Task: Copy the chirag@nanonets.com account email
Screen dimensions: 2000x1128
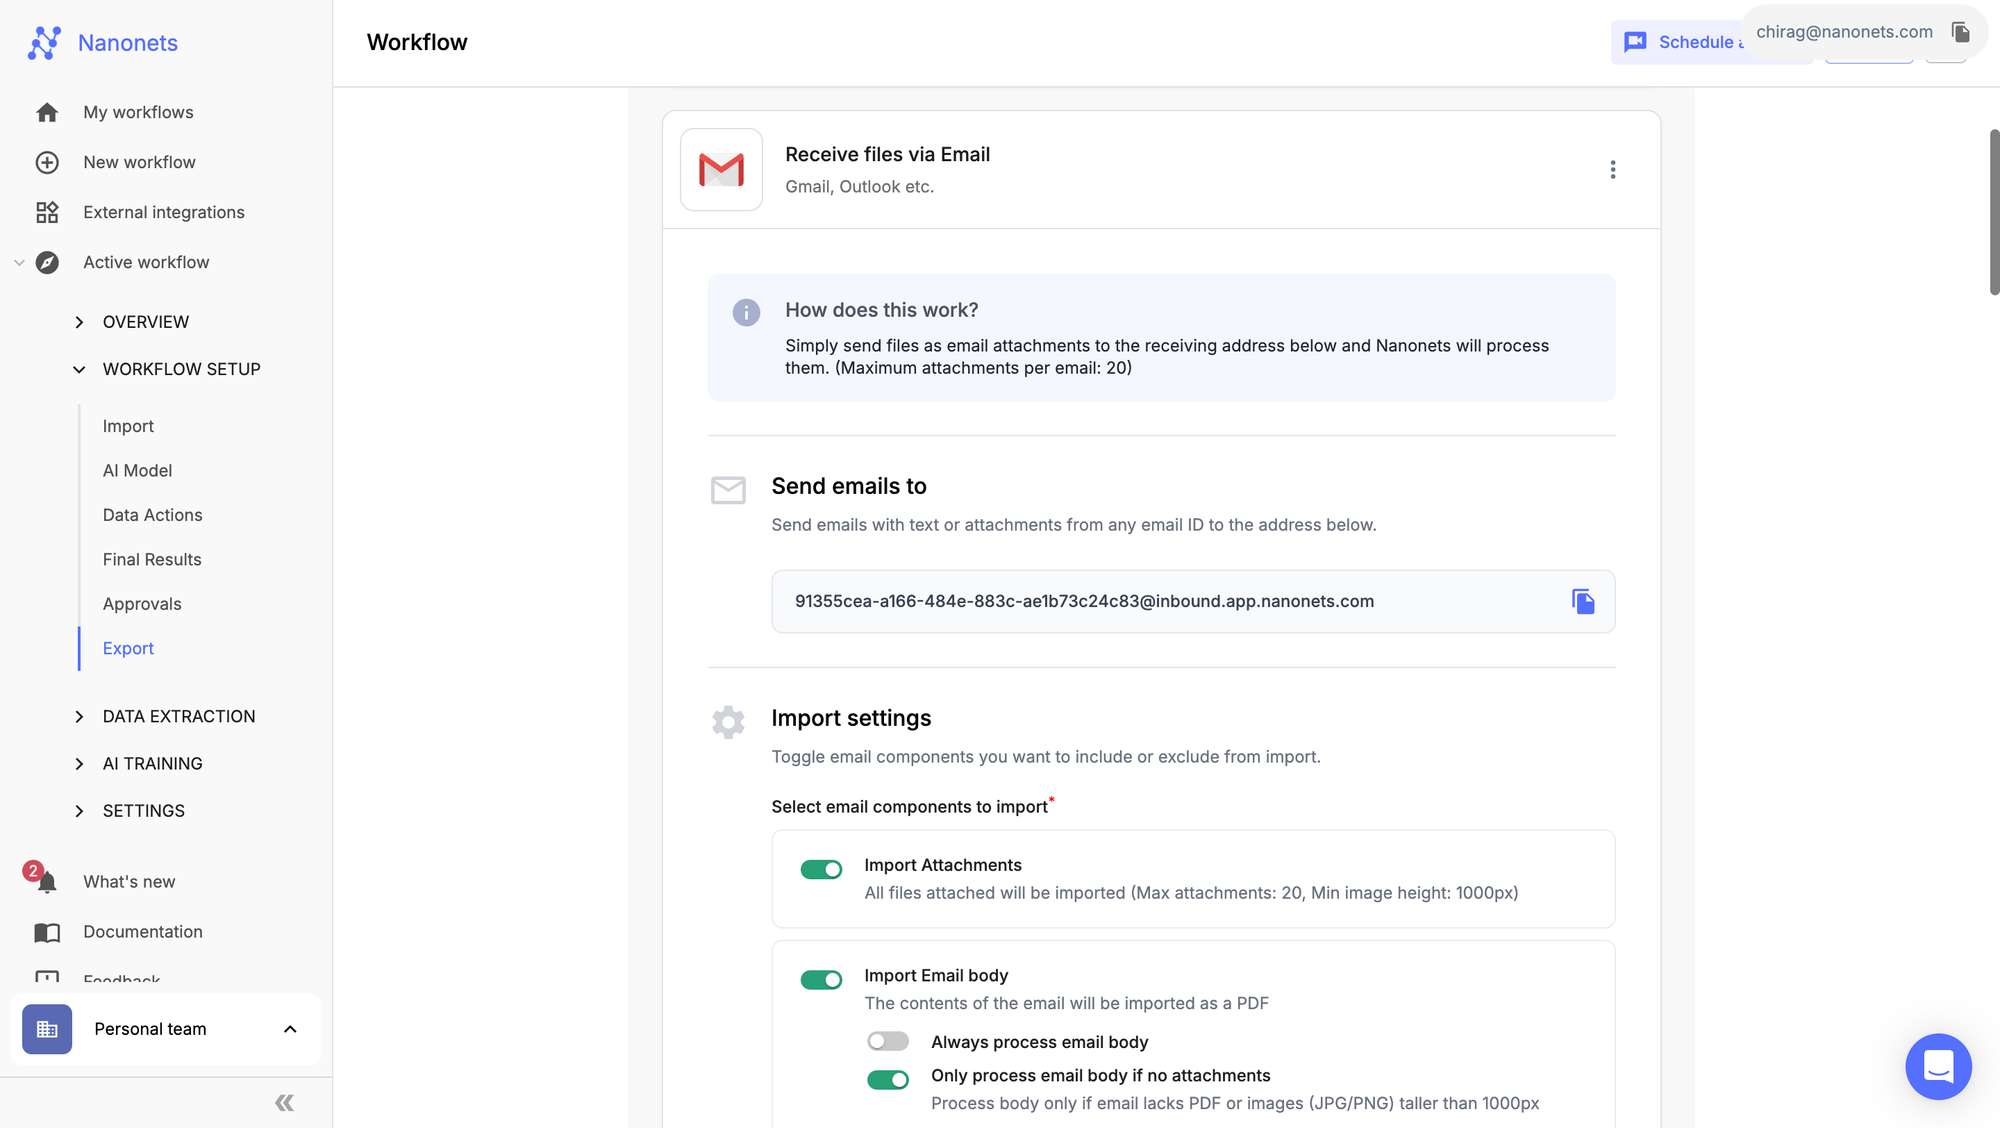Action: (x=1960, y=32)
